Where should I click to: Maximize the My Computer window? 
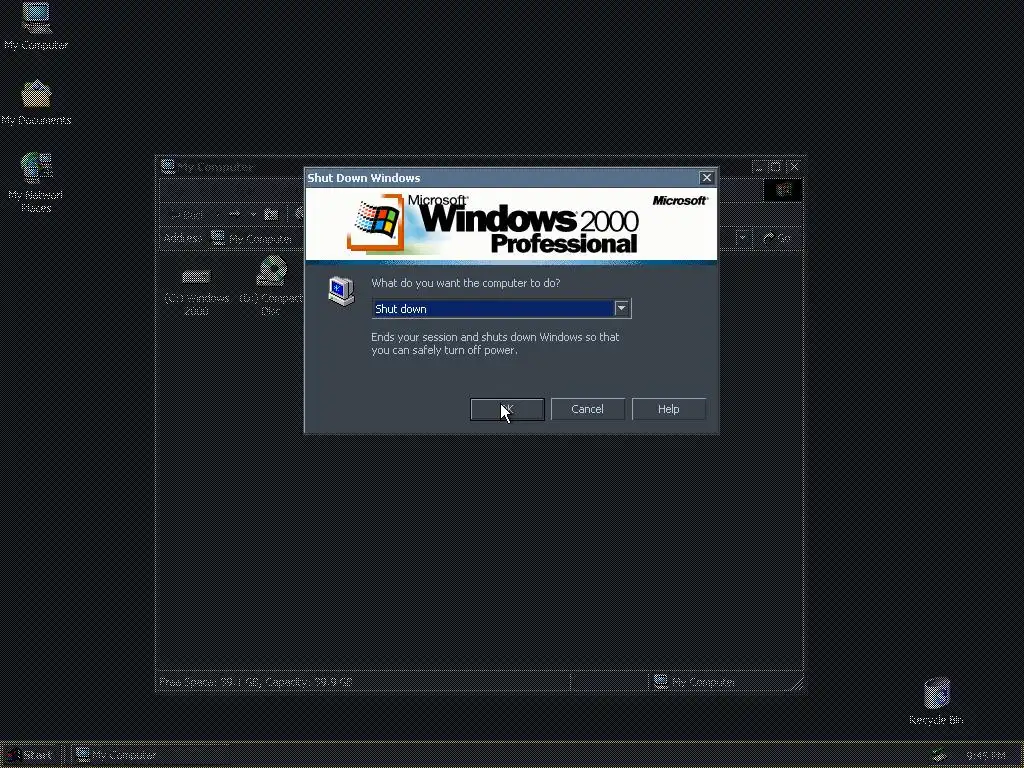point(775,167)
